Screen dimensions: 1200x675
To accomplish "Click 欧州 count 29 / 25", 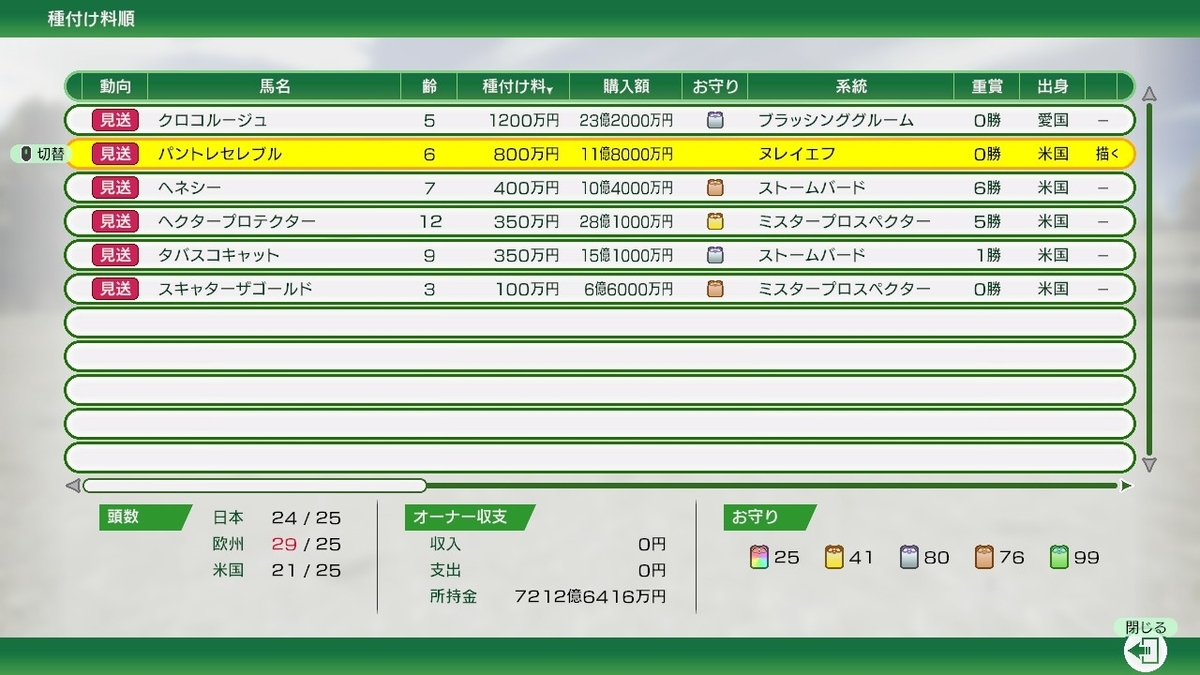I will pos(306,544).
